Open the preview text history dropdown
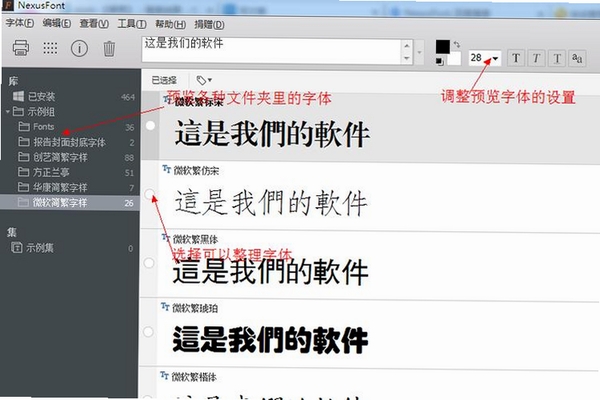Viewport: 600px width, 400px height. tap(420, 52)
